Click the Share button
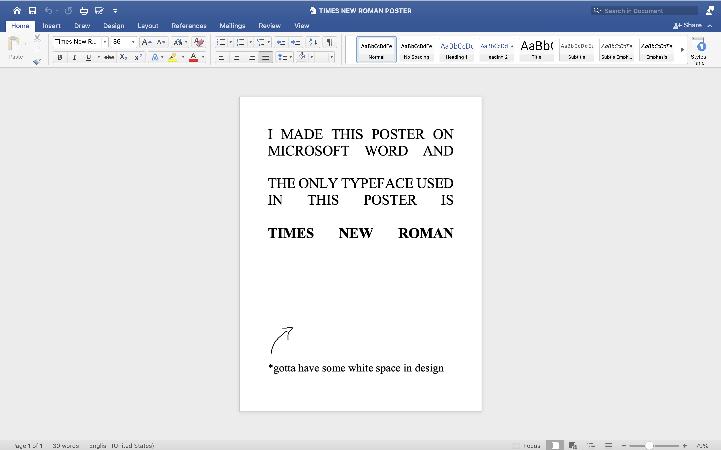 coord(688,26)
